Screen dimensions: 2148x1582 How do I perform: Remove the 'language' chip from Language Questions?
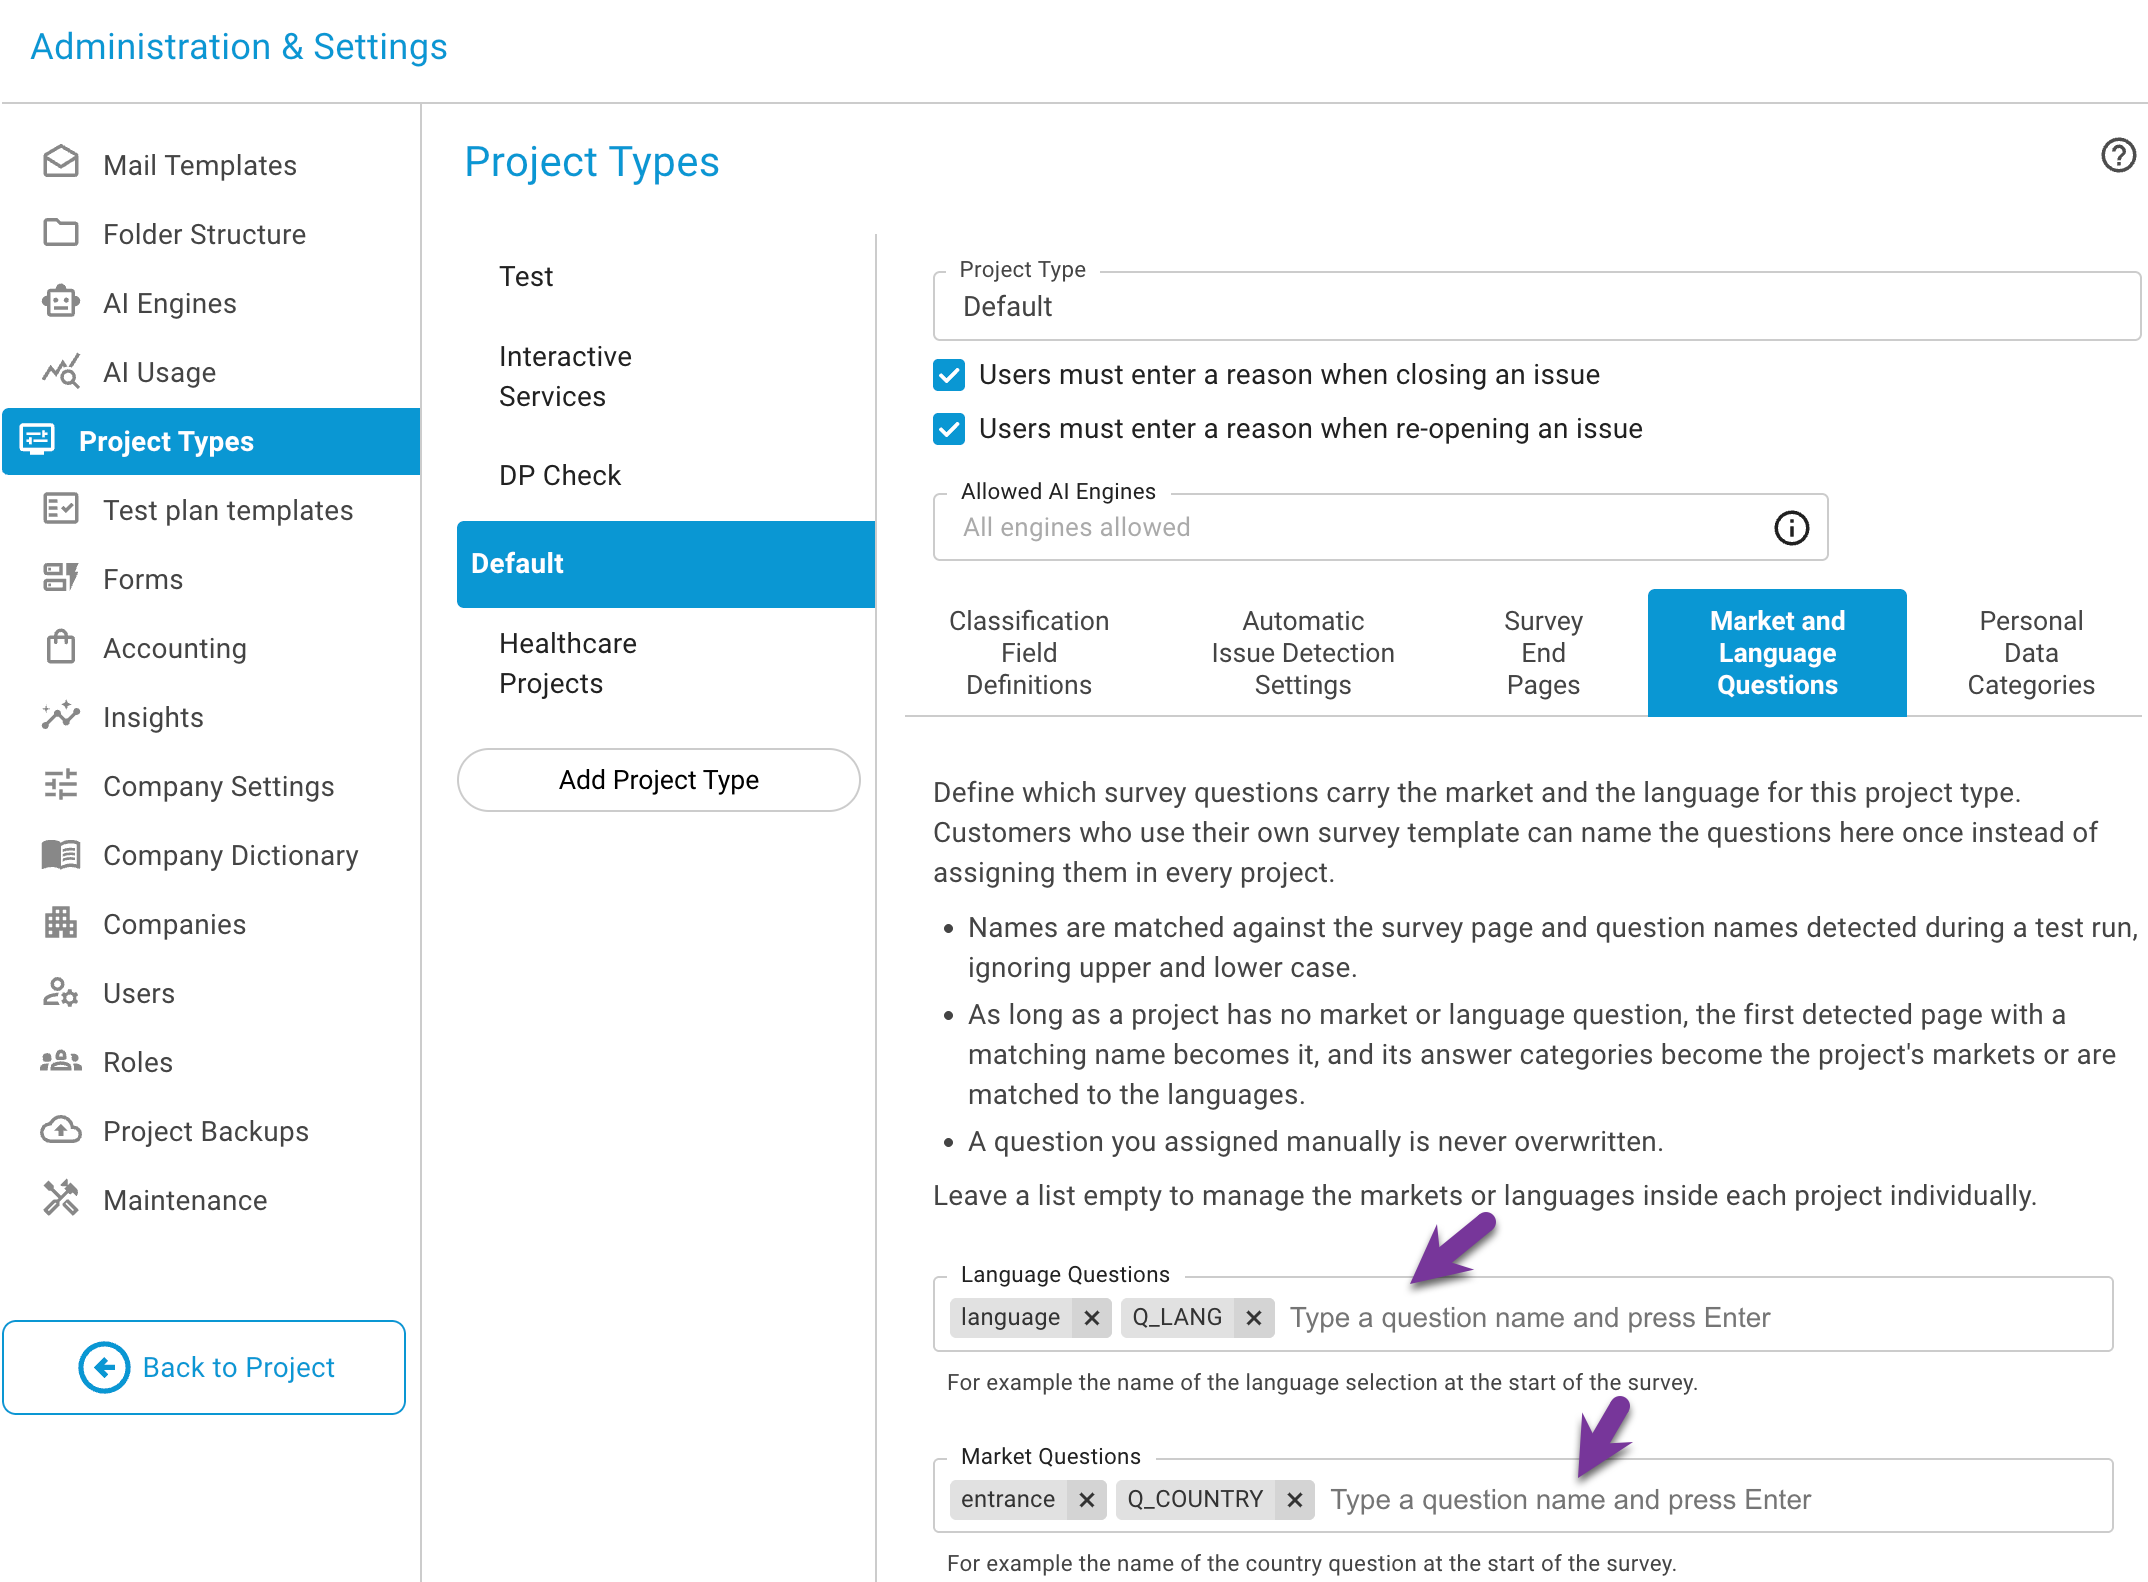click(1091, 1318)
